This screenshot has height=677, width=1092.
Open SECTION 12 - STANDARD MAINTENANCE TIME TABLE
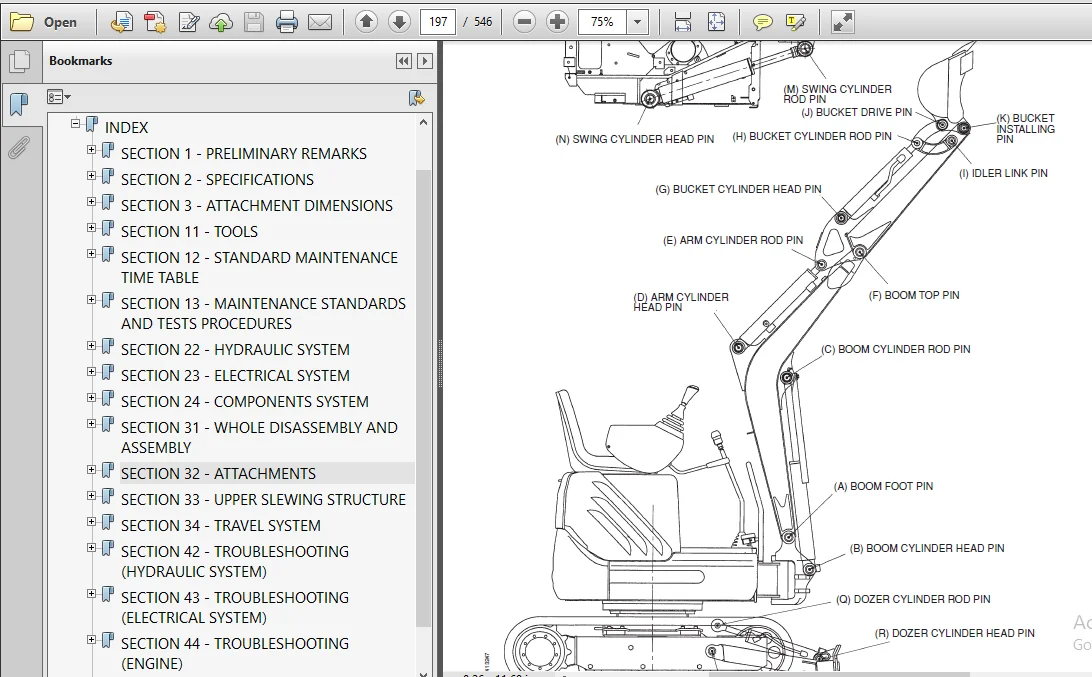pyautogui.click(x=259, y=267)
